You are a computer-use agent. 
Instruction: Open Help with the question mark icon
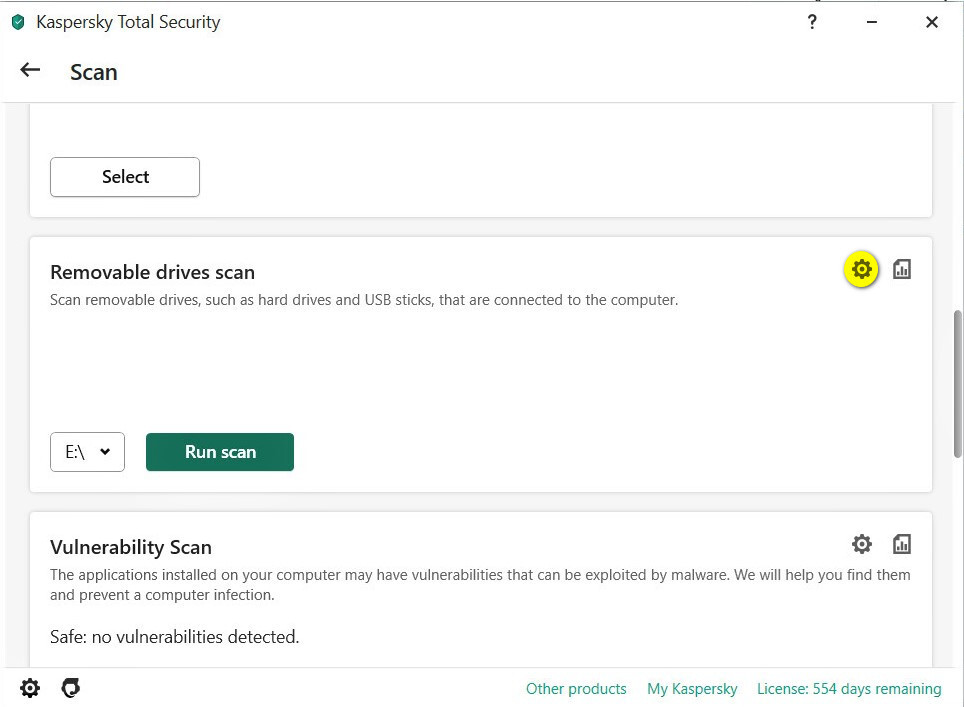click(812, 22)
